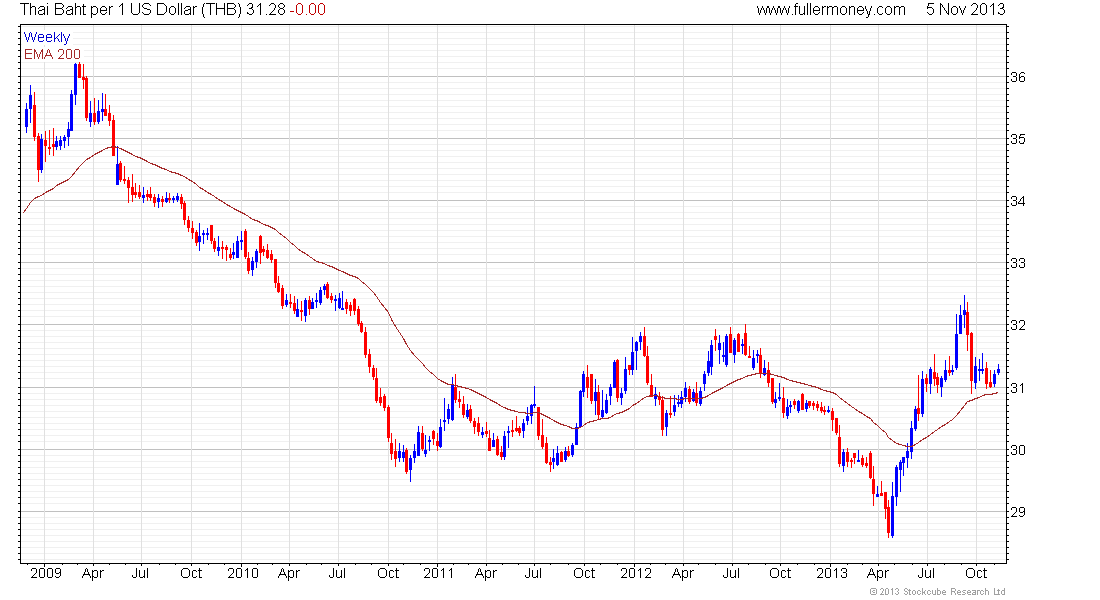Click the final Oct label after 2013

click(977, 573)
